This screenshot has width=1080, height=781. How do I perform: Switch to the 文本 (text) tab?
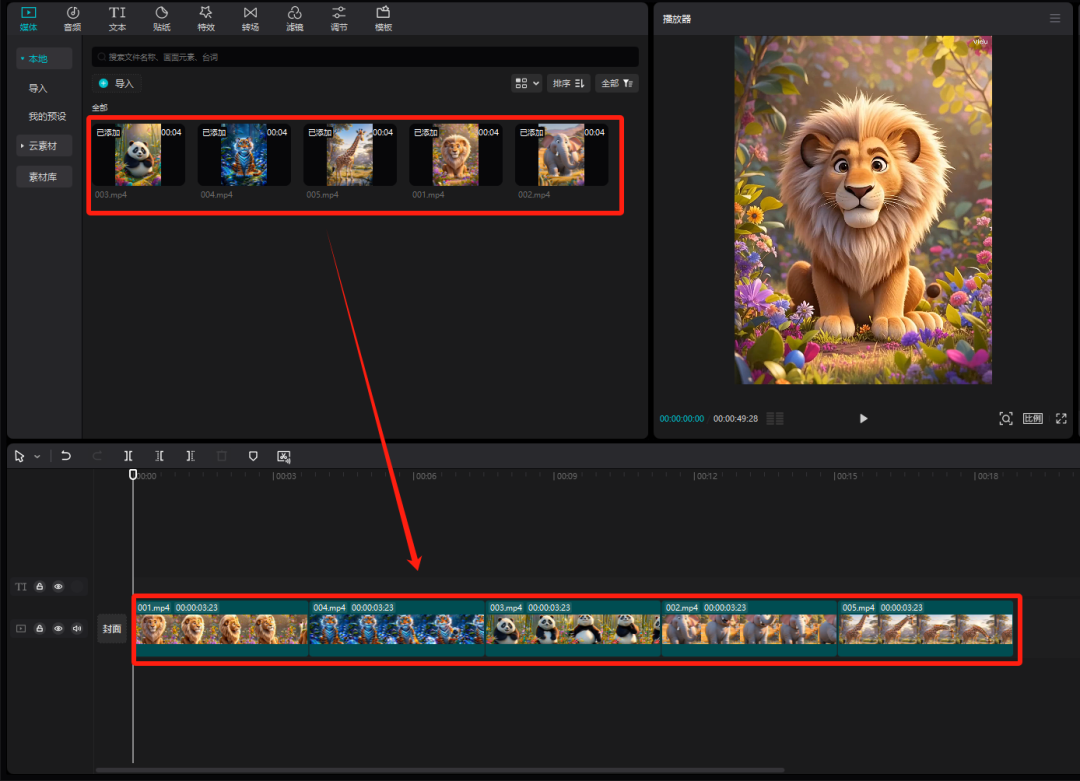pyautogui.click(x=117, y=18)
